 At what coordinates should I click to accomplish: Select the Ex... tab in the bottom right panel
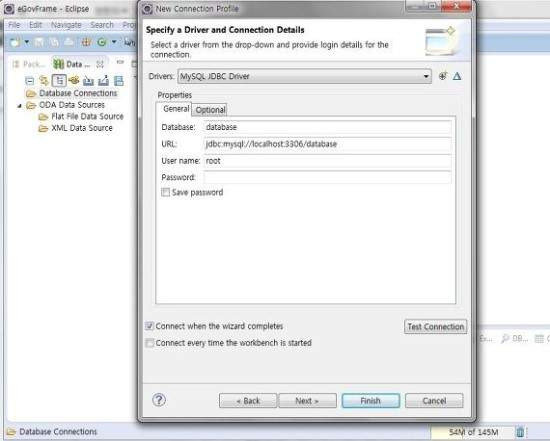pyautogui.click(x=485, y=339)
